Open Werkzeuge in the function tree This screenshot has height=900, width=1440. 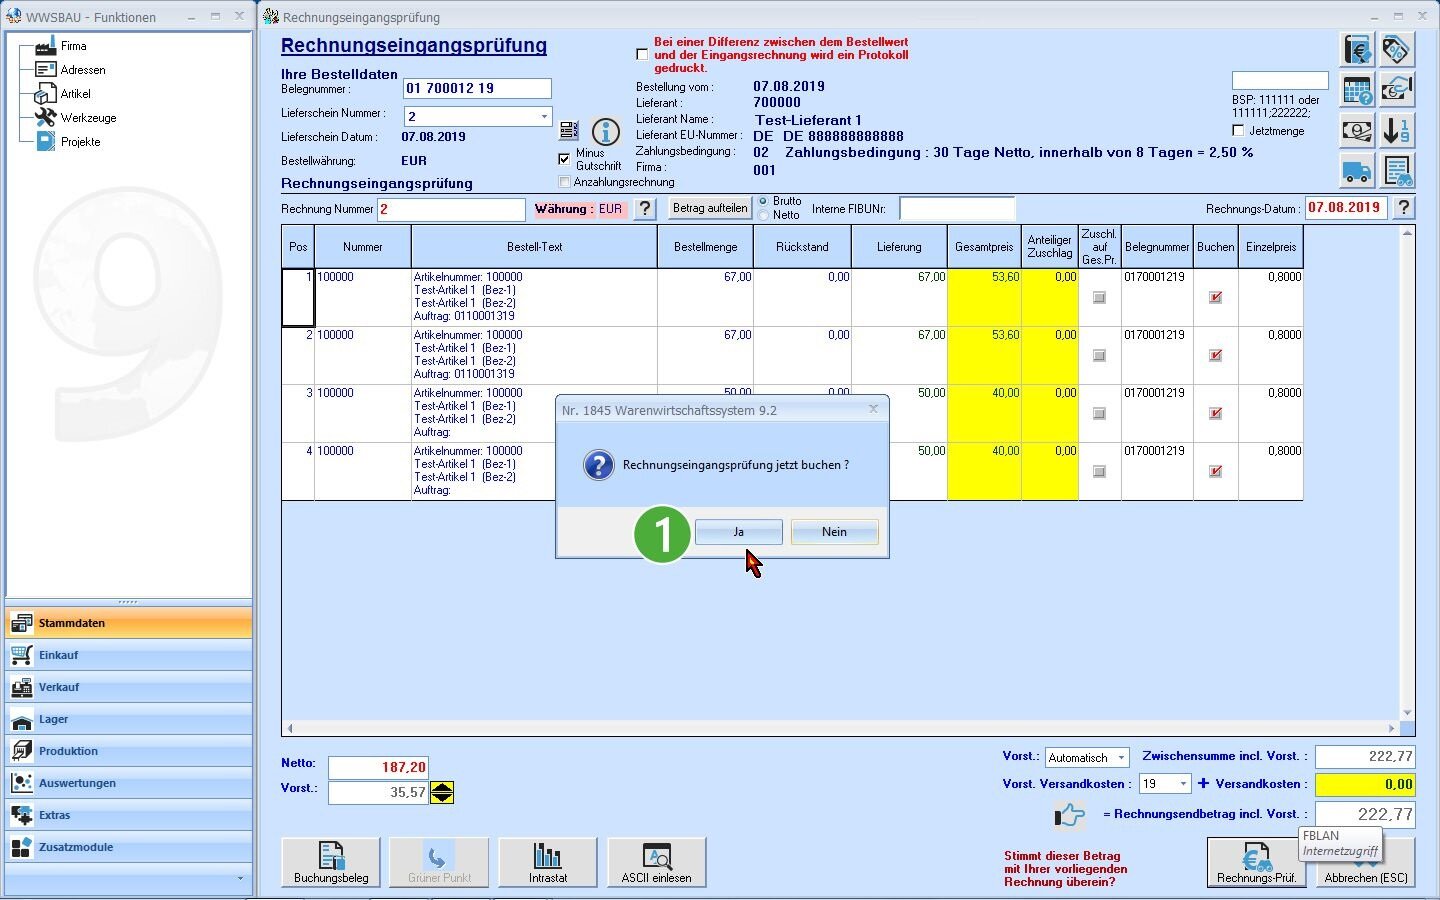88,118
